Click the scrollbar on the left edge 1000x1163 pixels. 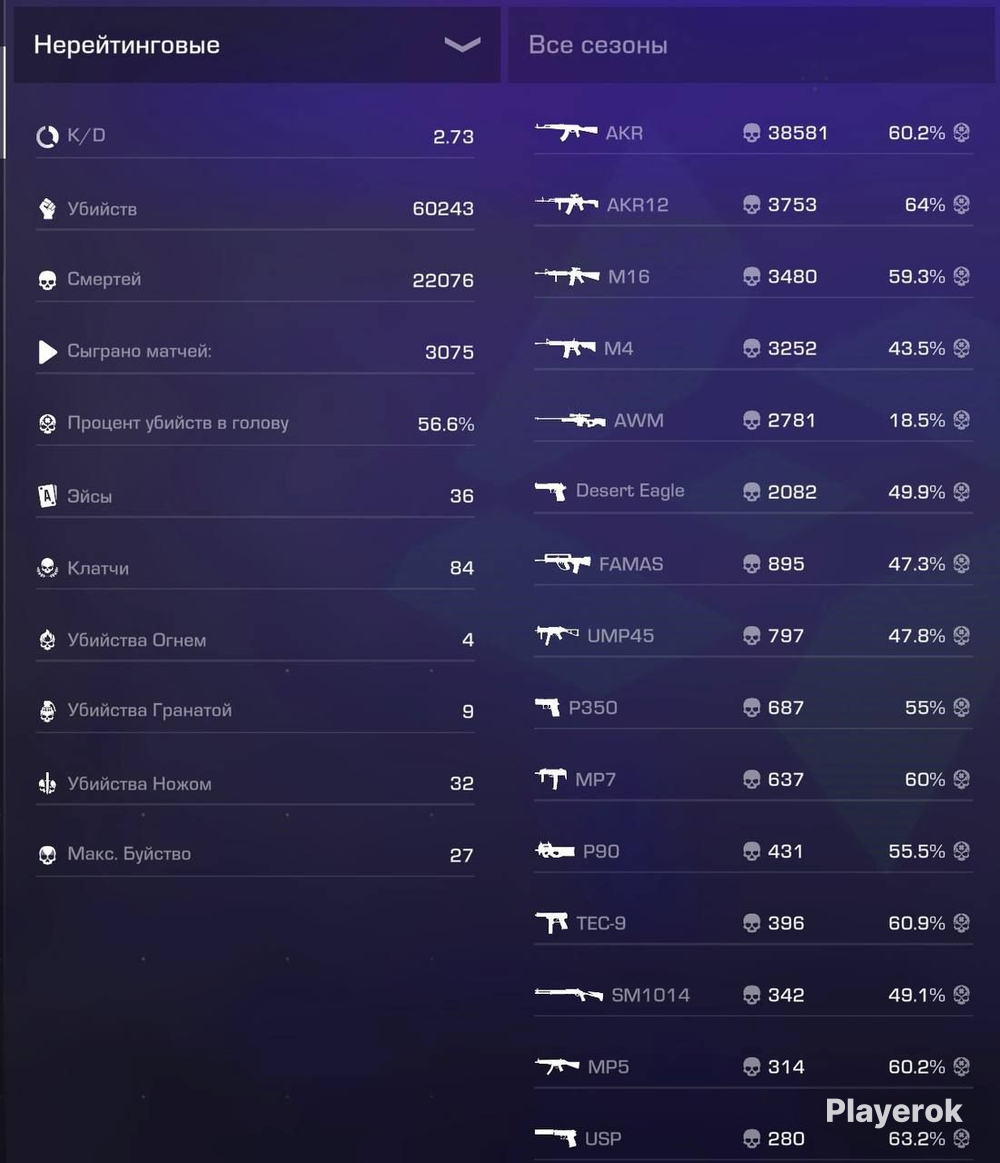[x=4, y=102]
